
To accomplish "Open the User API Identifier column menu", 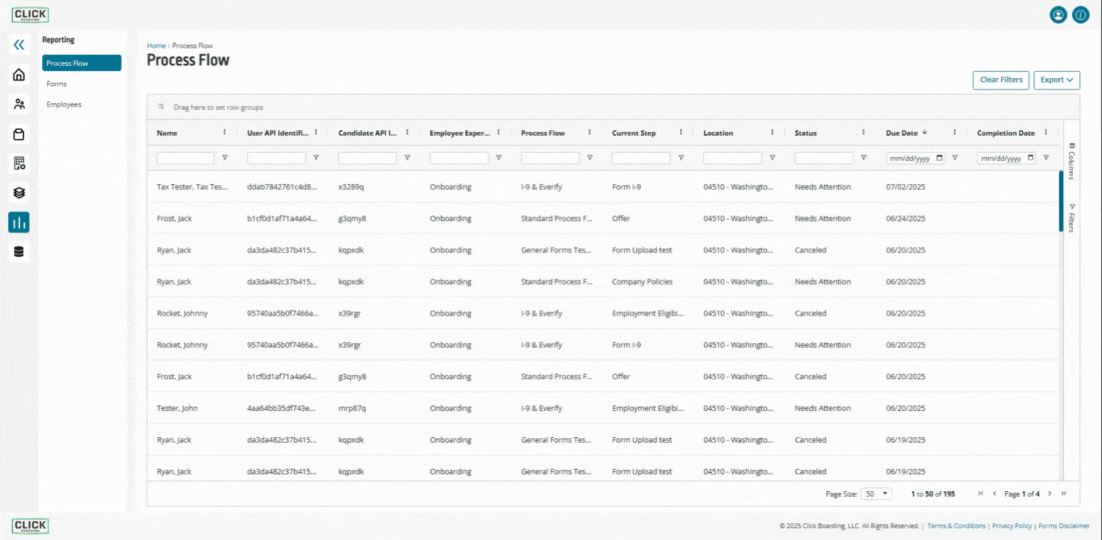I will click(316, 132).
